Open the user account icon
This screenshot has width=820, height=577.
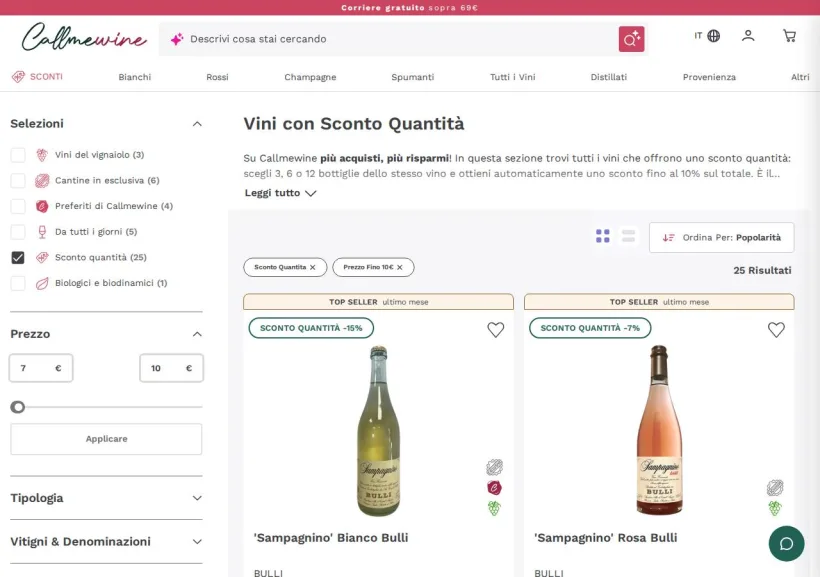point(748,36)
